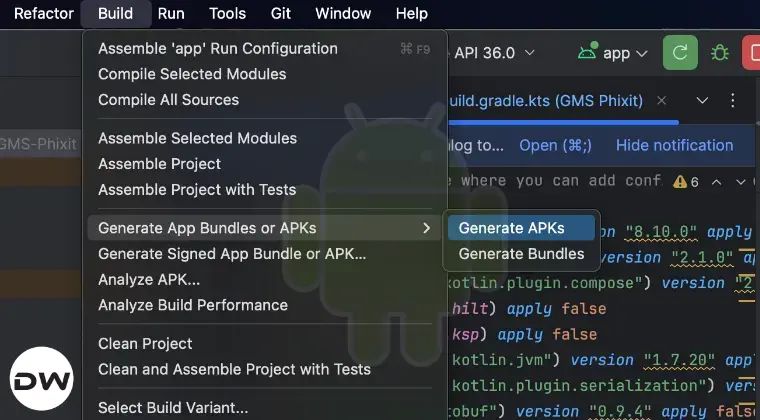Go to previous highlighted problem arrow
The width and height of the screenshot is (760, 420).
tap(716, 182)
